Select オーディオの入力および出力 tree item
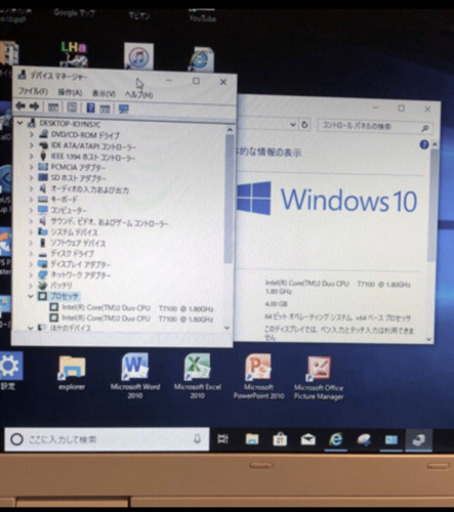The image size is (454, 512). (89, 189)
